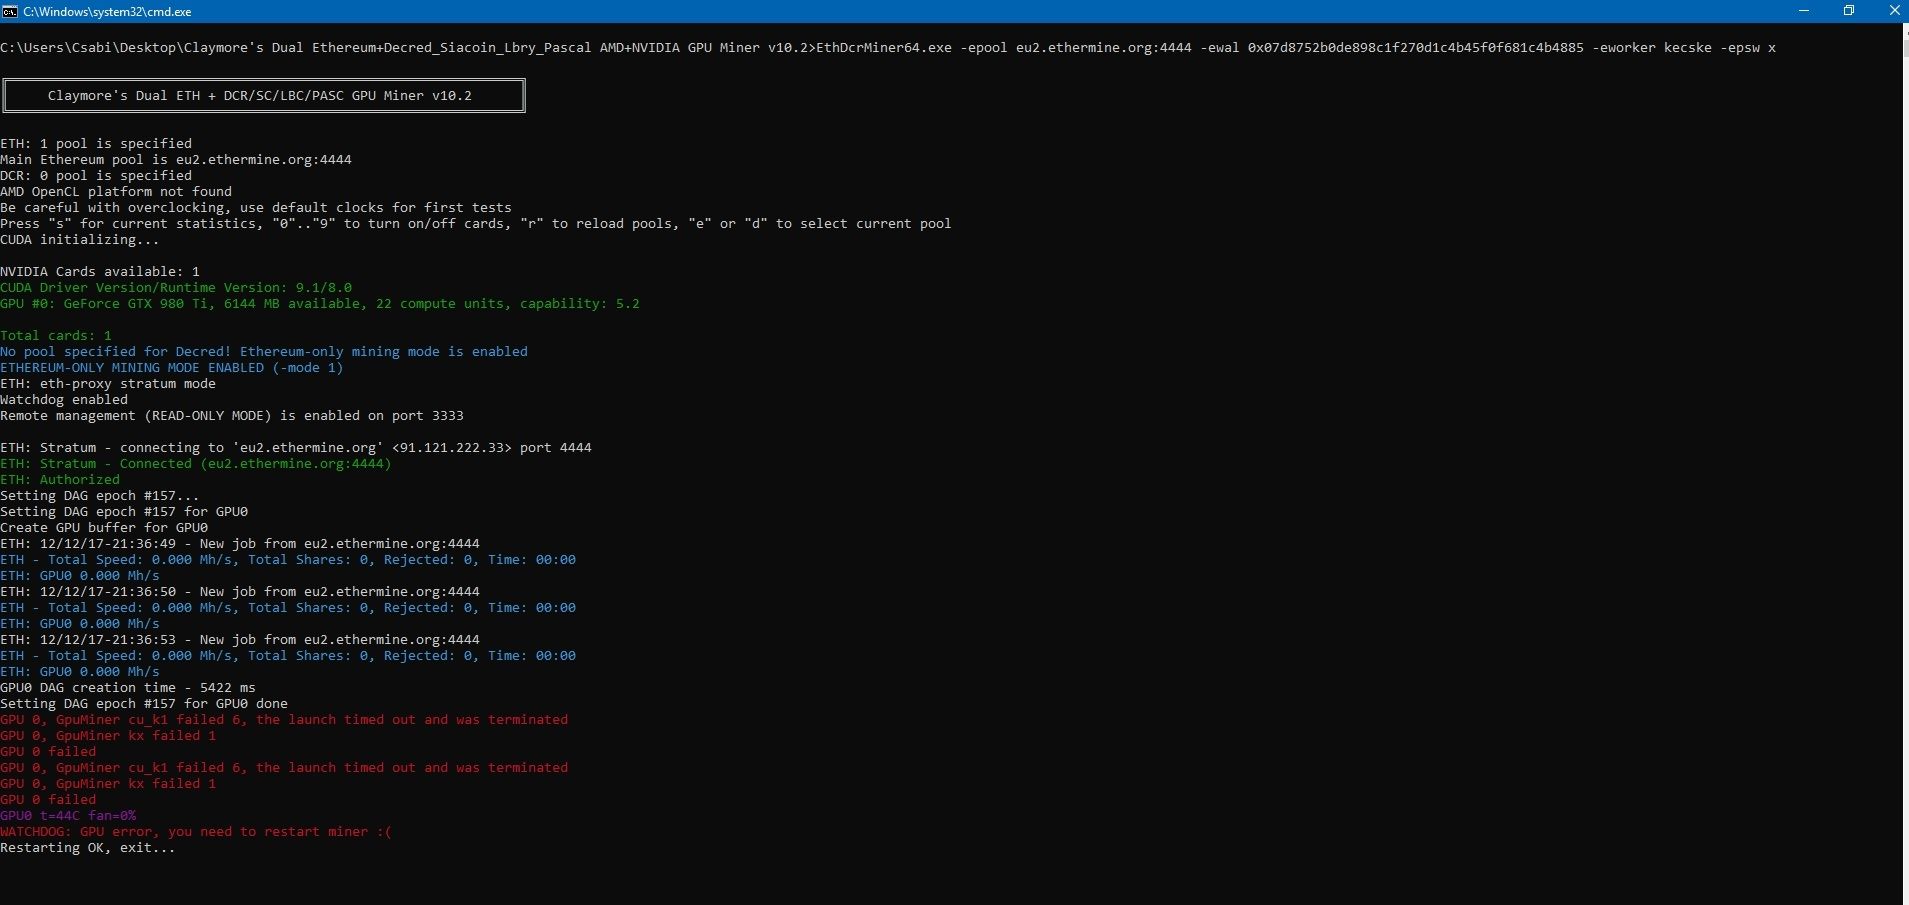Click "GPU0 DAG creation time - 5422 ms"
Screen dimensions: 1909x905
point(128,688)
